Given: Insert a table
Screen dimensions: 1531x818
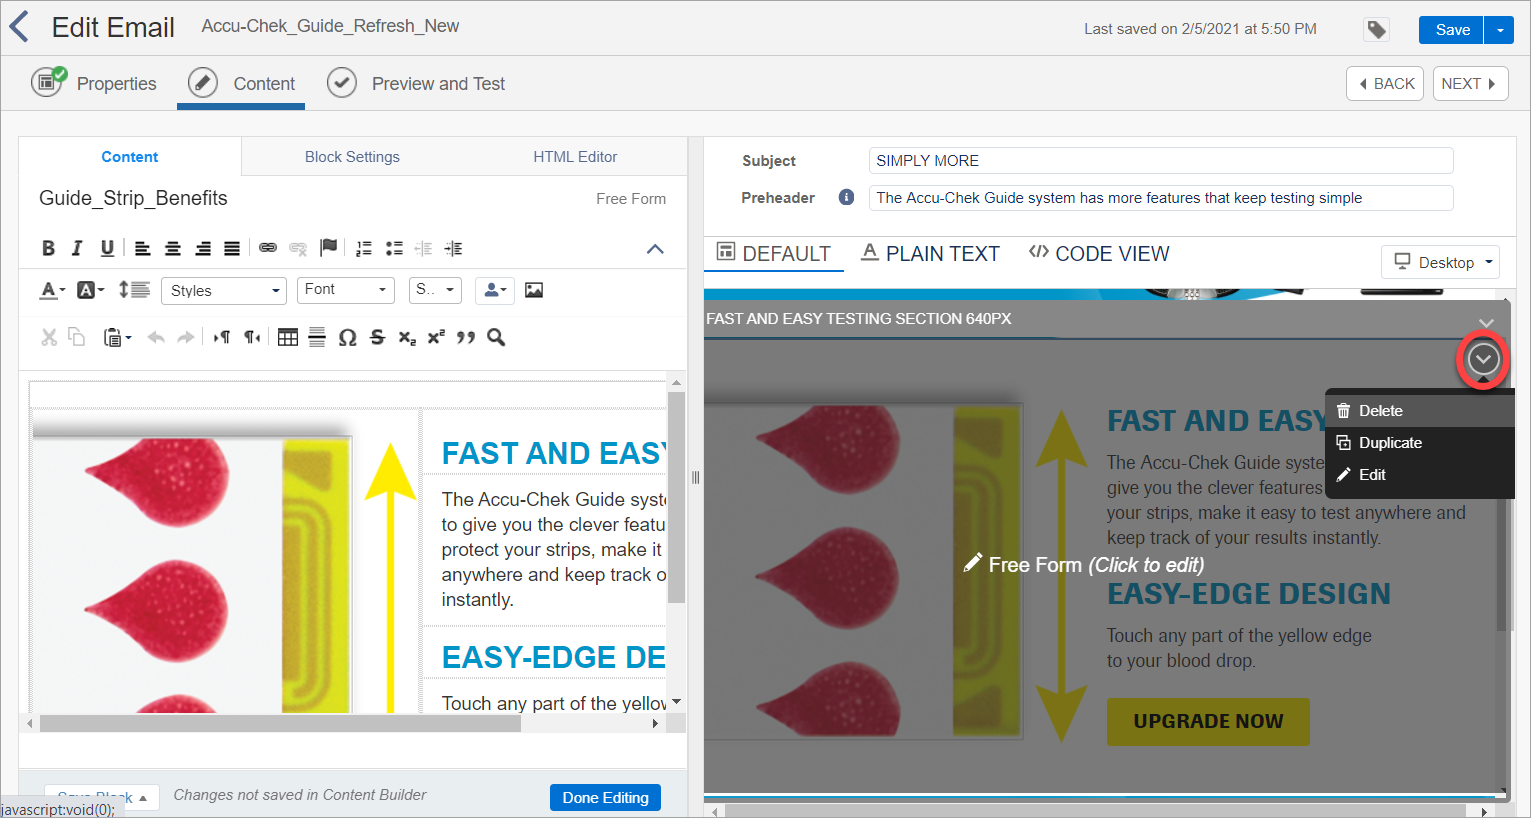Looking at the screenshot, I should coord(288,337).
